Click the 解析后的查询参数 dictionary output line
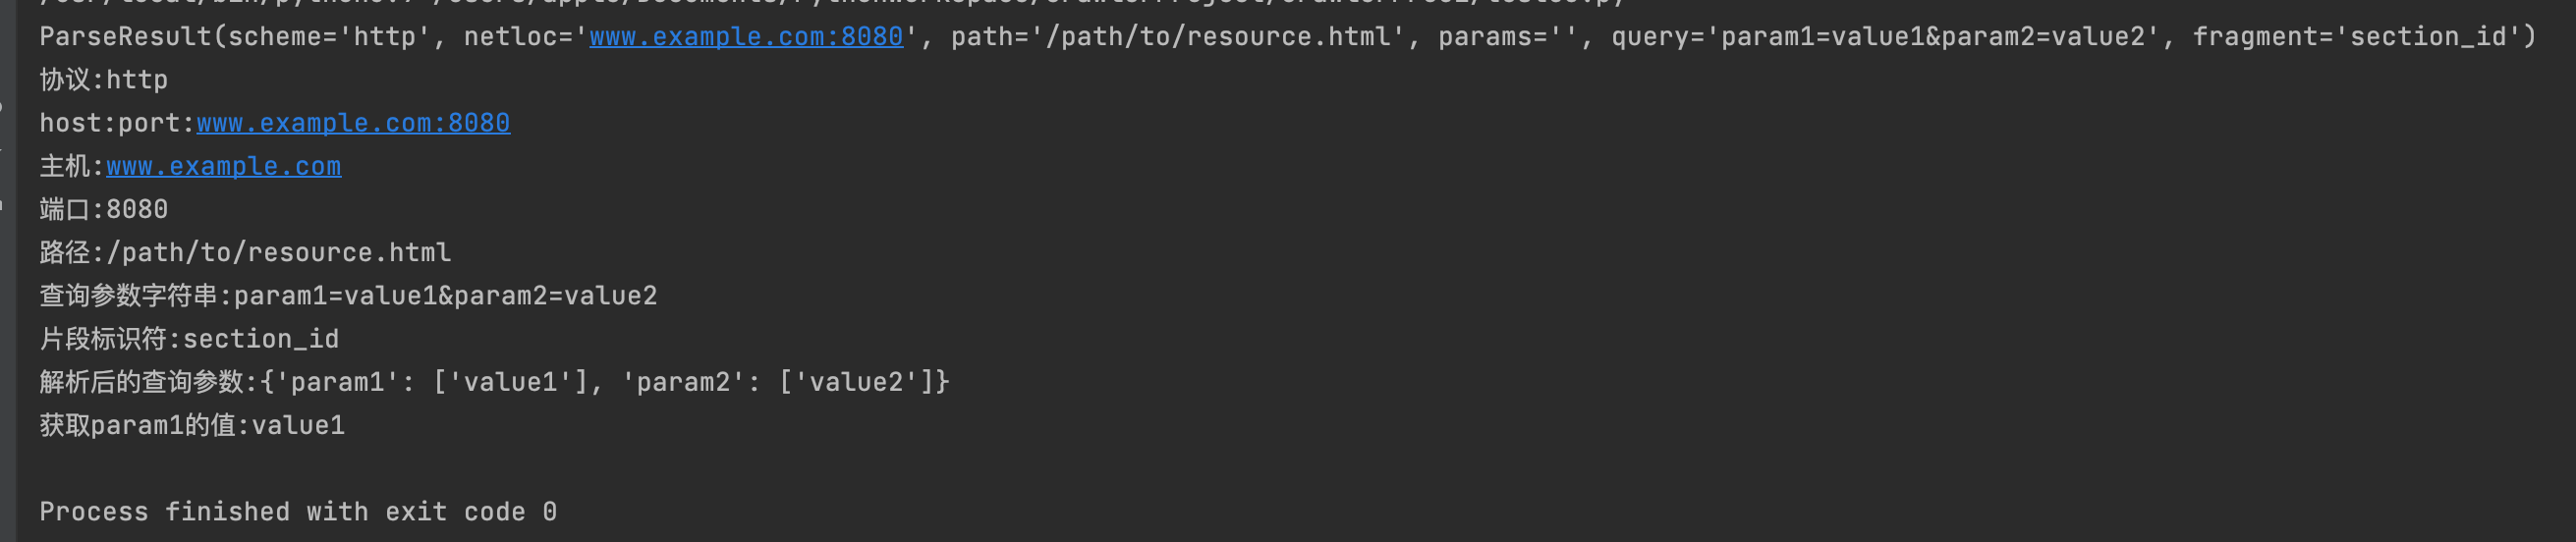 pyautogui.click(x=495, y=382)
